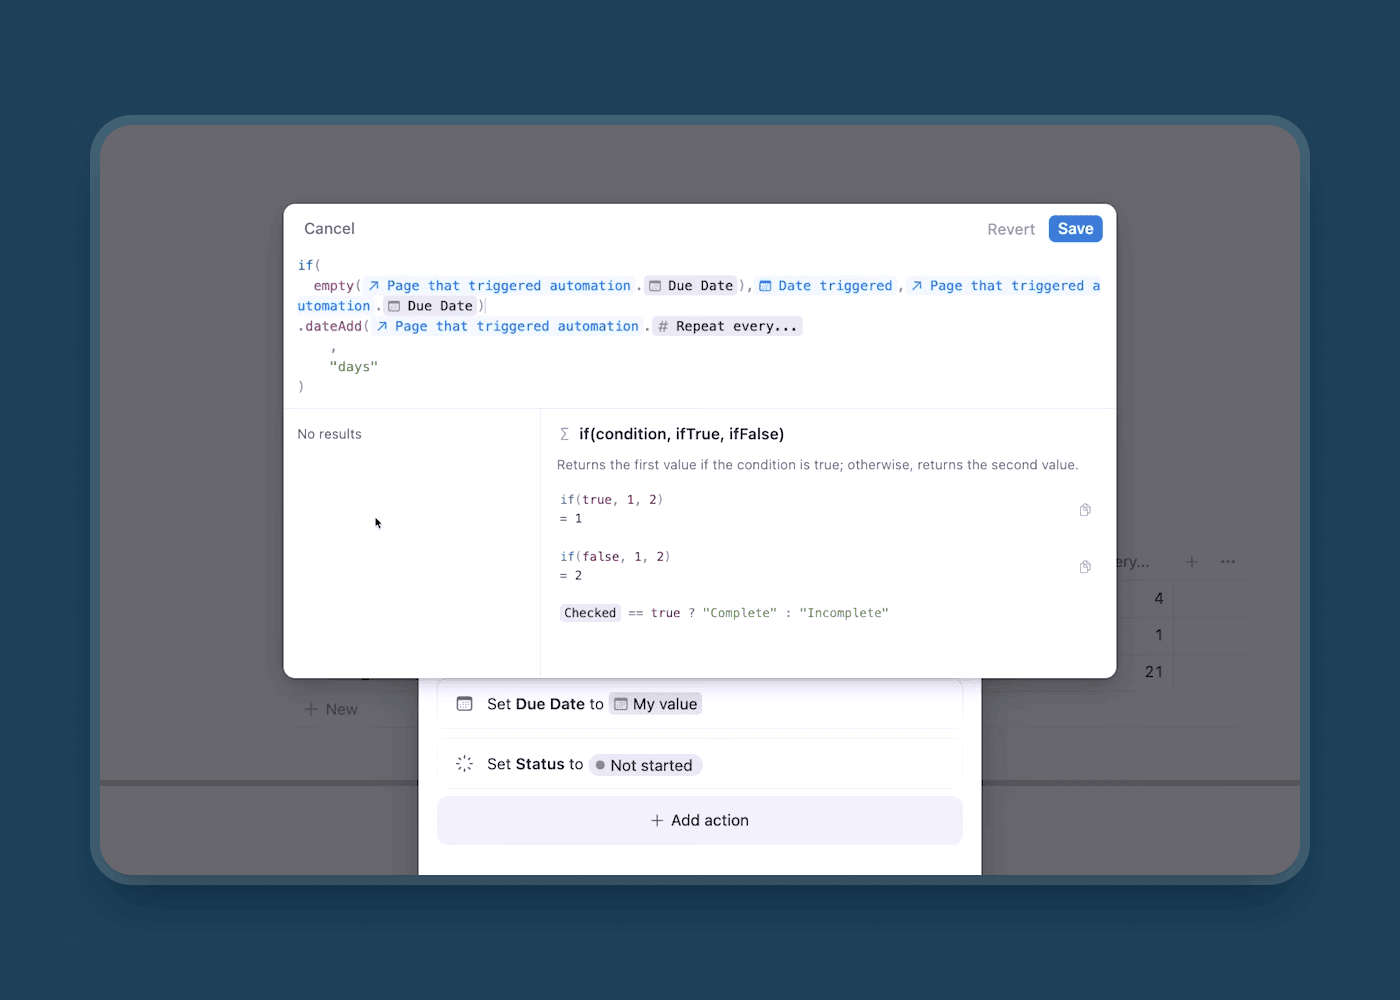Click the Checked property token in example

tap(590, 613)
